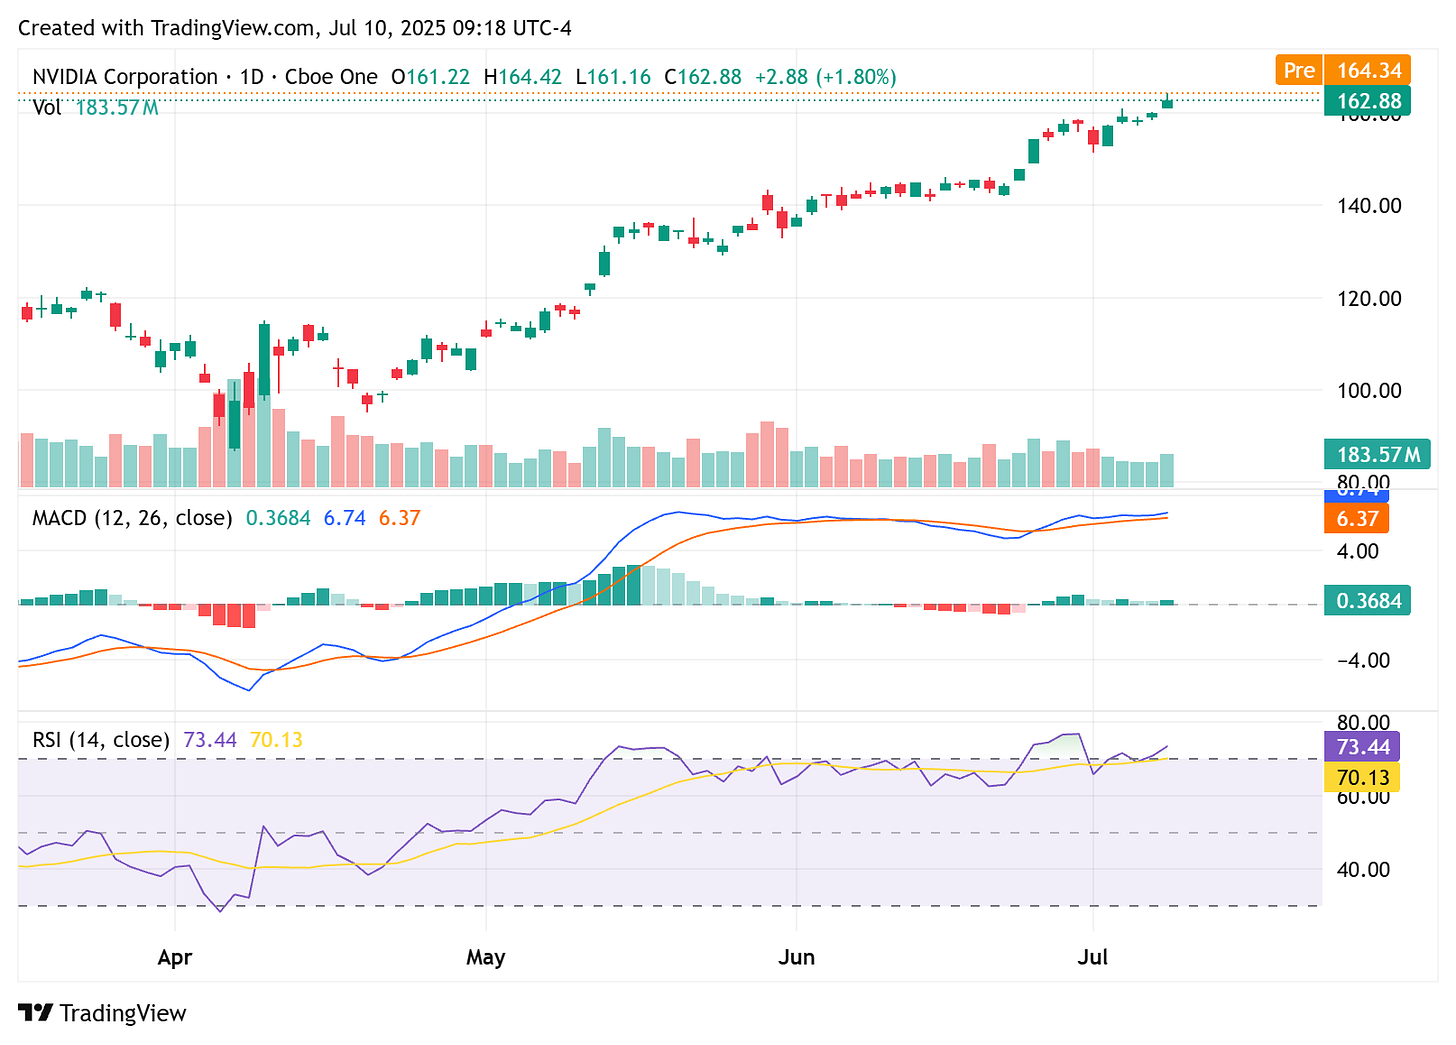Viewport: 1456px width, 1045px height.
Task: Select the teal 183.57M volume axis label
Action: (x=1377, y=454)
